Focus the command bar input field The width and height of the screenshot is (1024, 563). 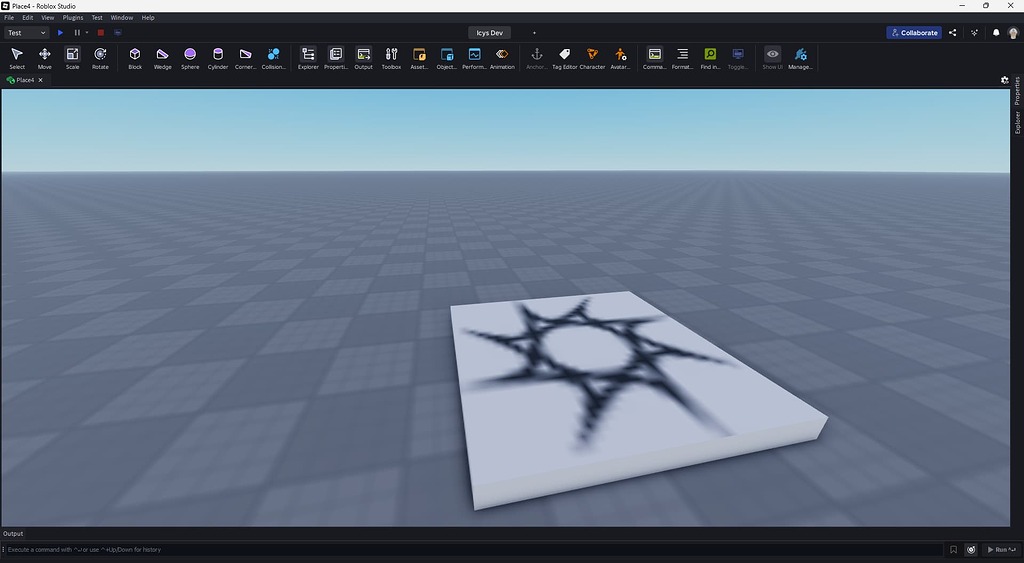pyautogui.click(x=473, y=549)
